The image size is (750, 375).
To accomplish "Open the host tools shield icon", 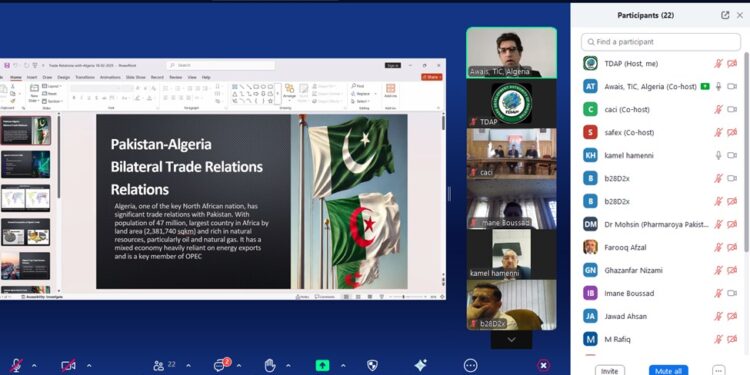I will pyautogui.click(x=372, y=366).
